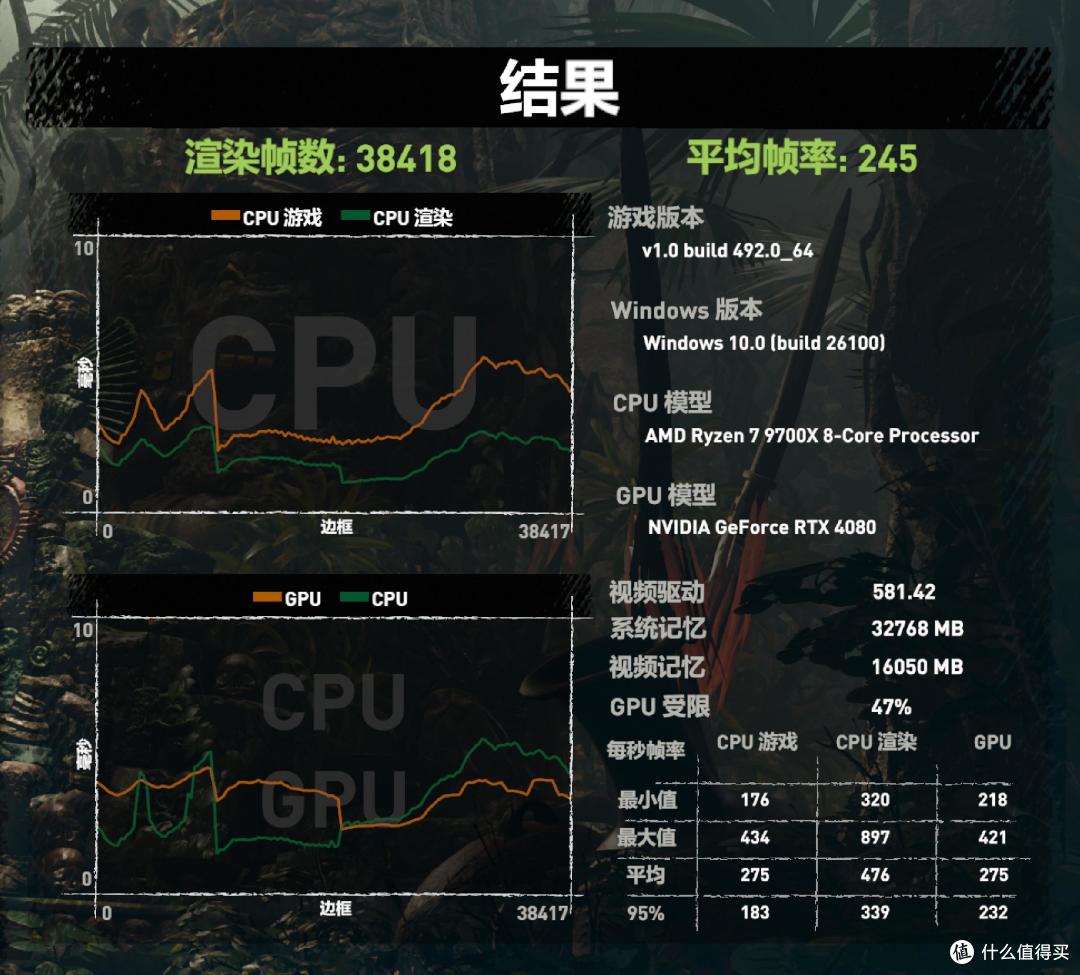Click 边框 axis label under upper chart
The height and width of the screenshot is (975, 1080).
pyautogui.click(x=336, y=527)
